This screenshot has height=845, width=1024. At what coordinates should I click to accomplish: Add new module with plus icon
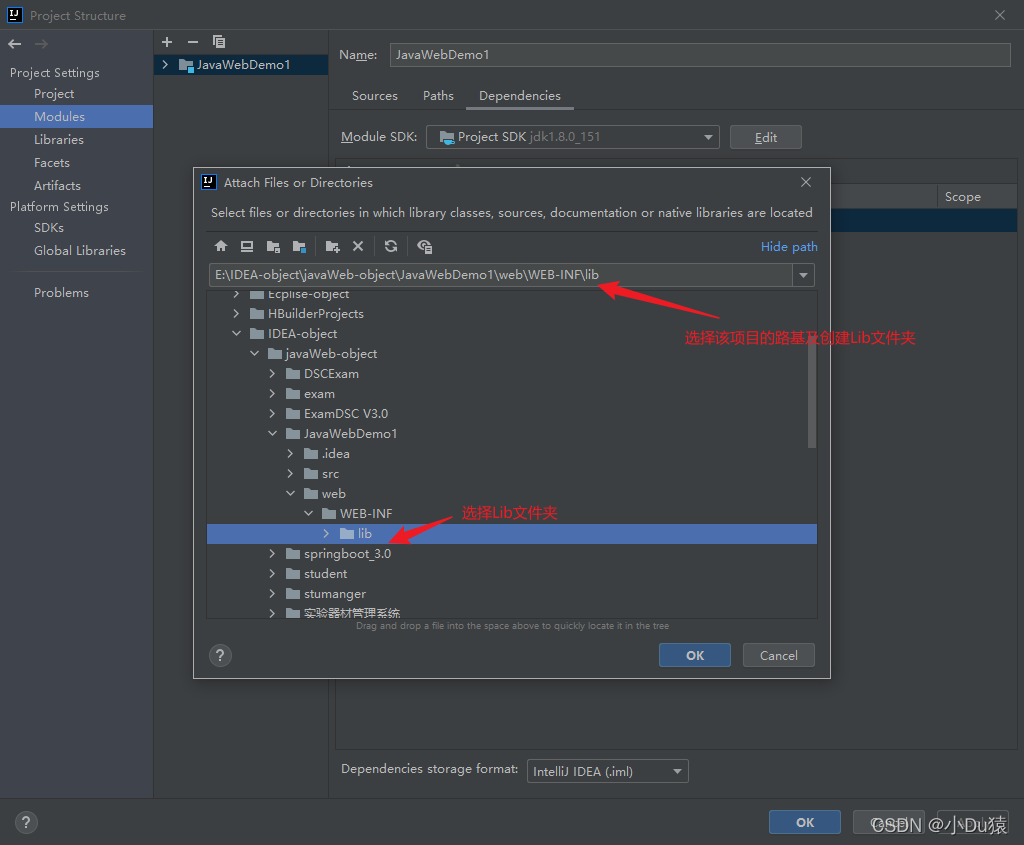point(167,42)
